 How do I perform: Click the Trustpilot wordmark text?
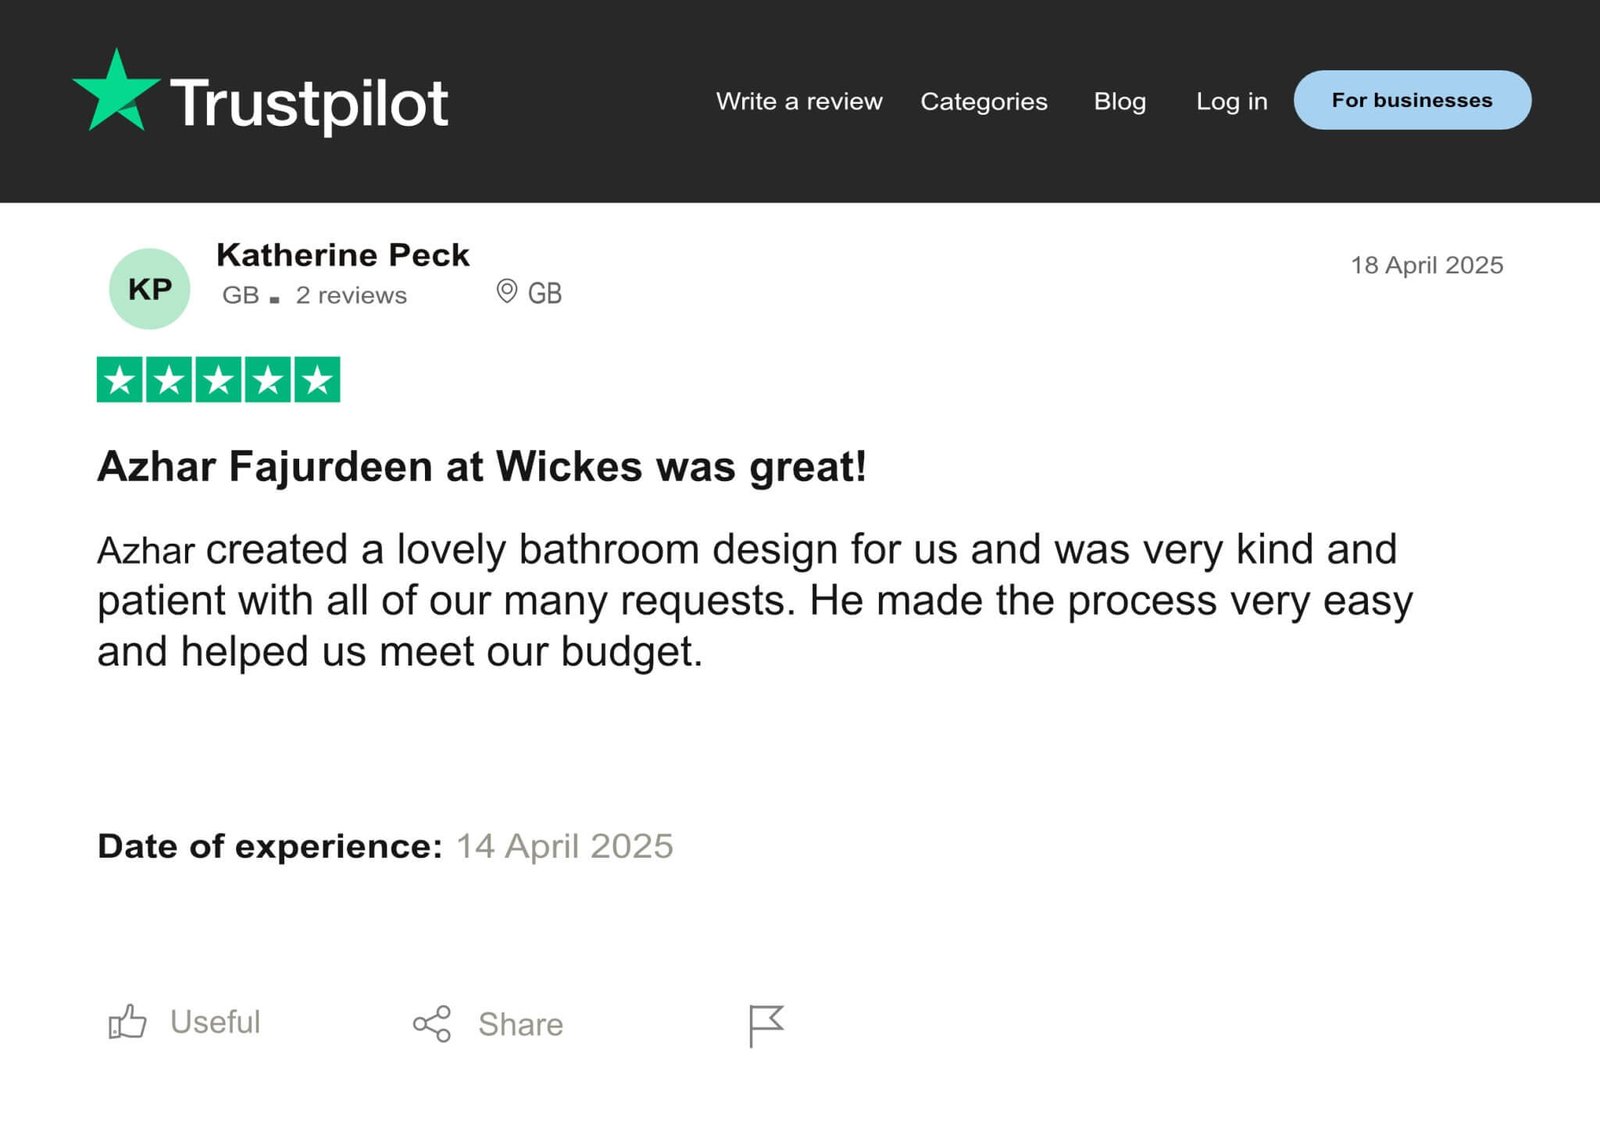(x=309, y=104)
